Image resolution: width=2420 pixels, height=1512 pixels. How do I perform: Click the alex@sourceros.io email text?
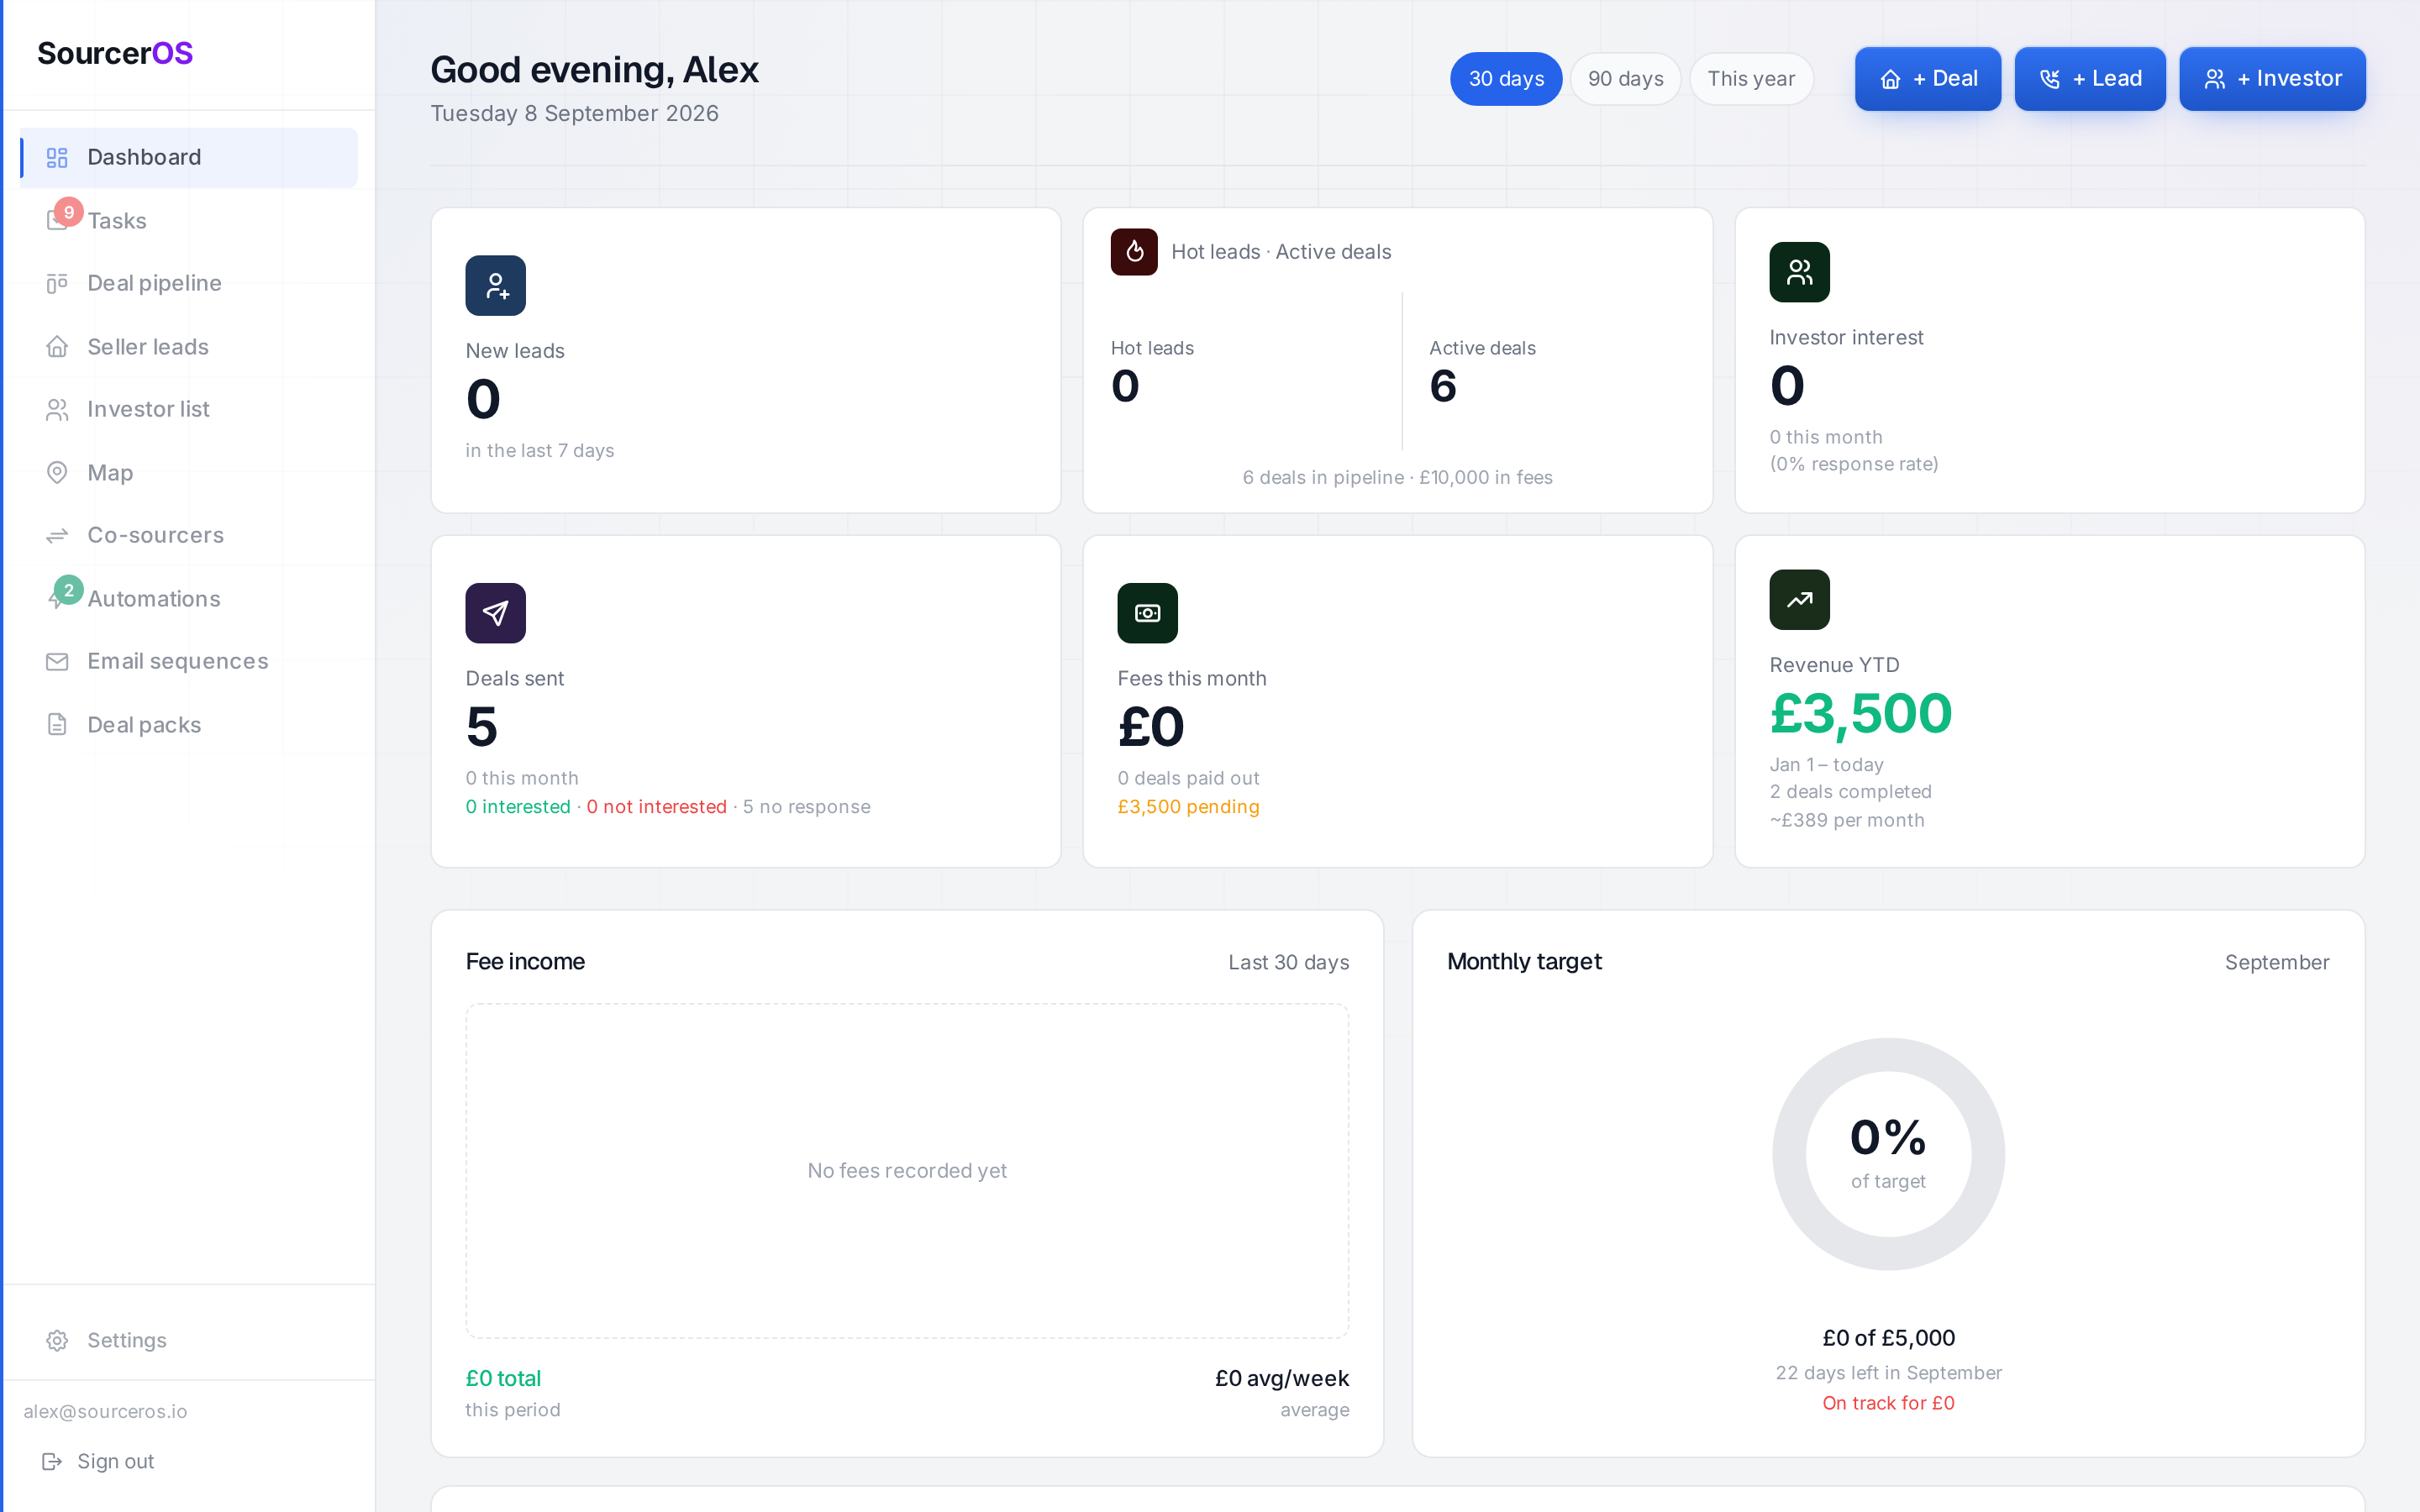pos(105,1411)
